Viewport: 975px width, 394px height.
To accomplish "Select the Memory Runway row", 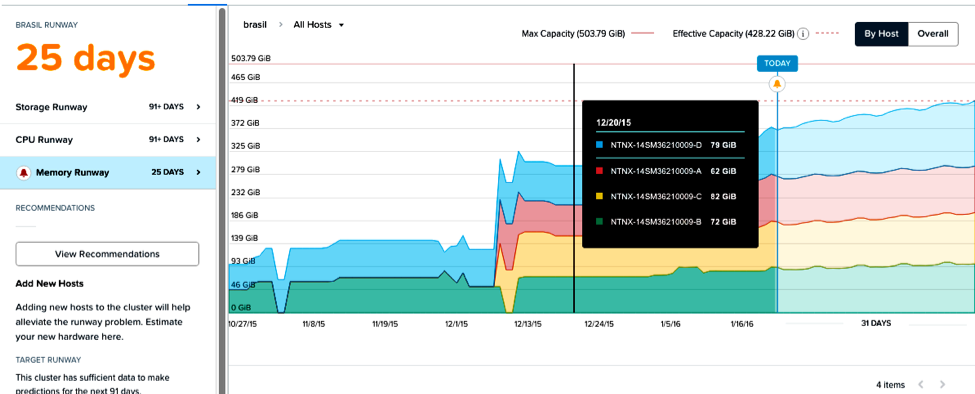I will (x=108, y=173).
